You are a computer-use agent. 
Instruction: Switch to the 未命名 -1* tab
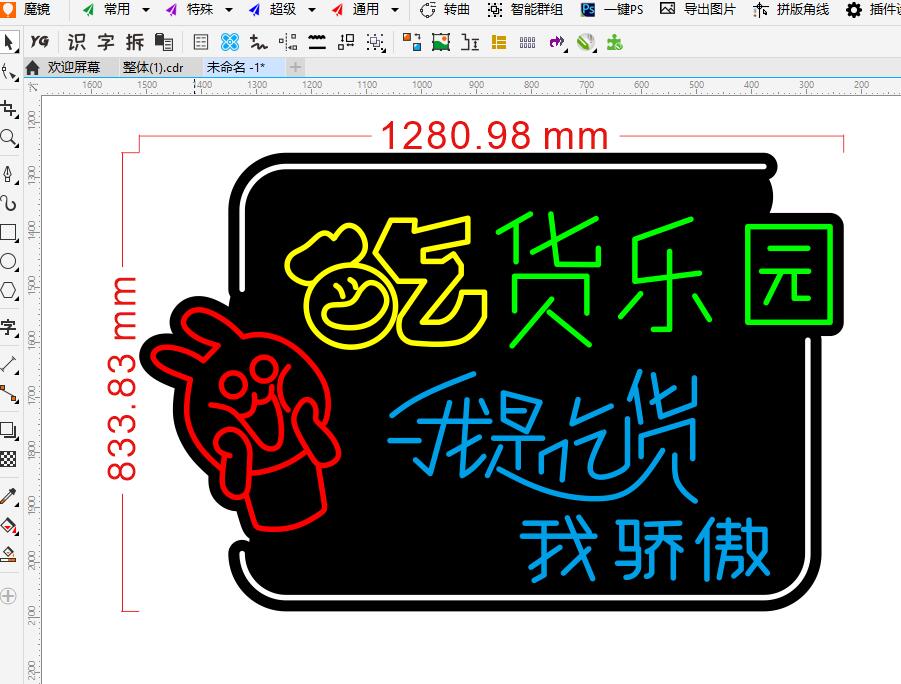click(x=236, y=67)
